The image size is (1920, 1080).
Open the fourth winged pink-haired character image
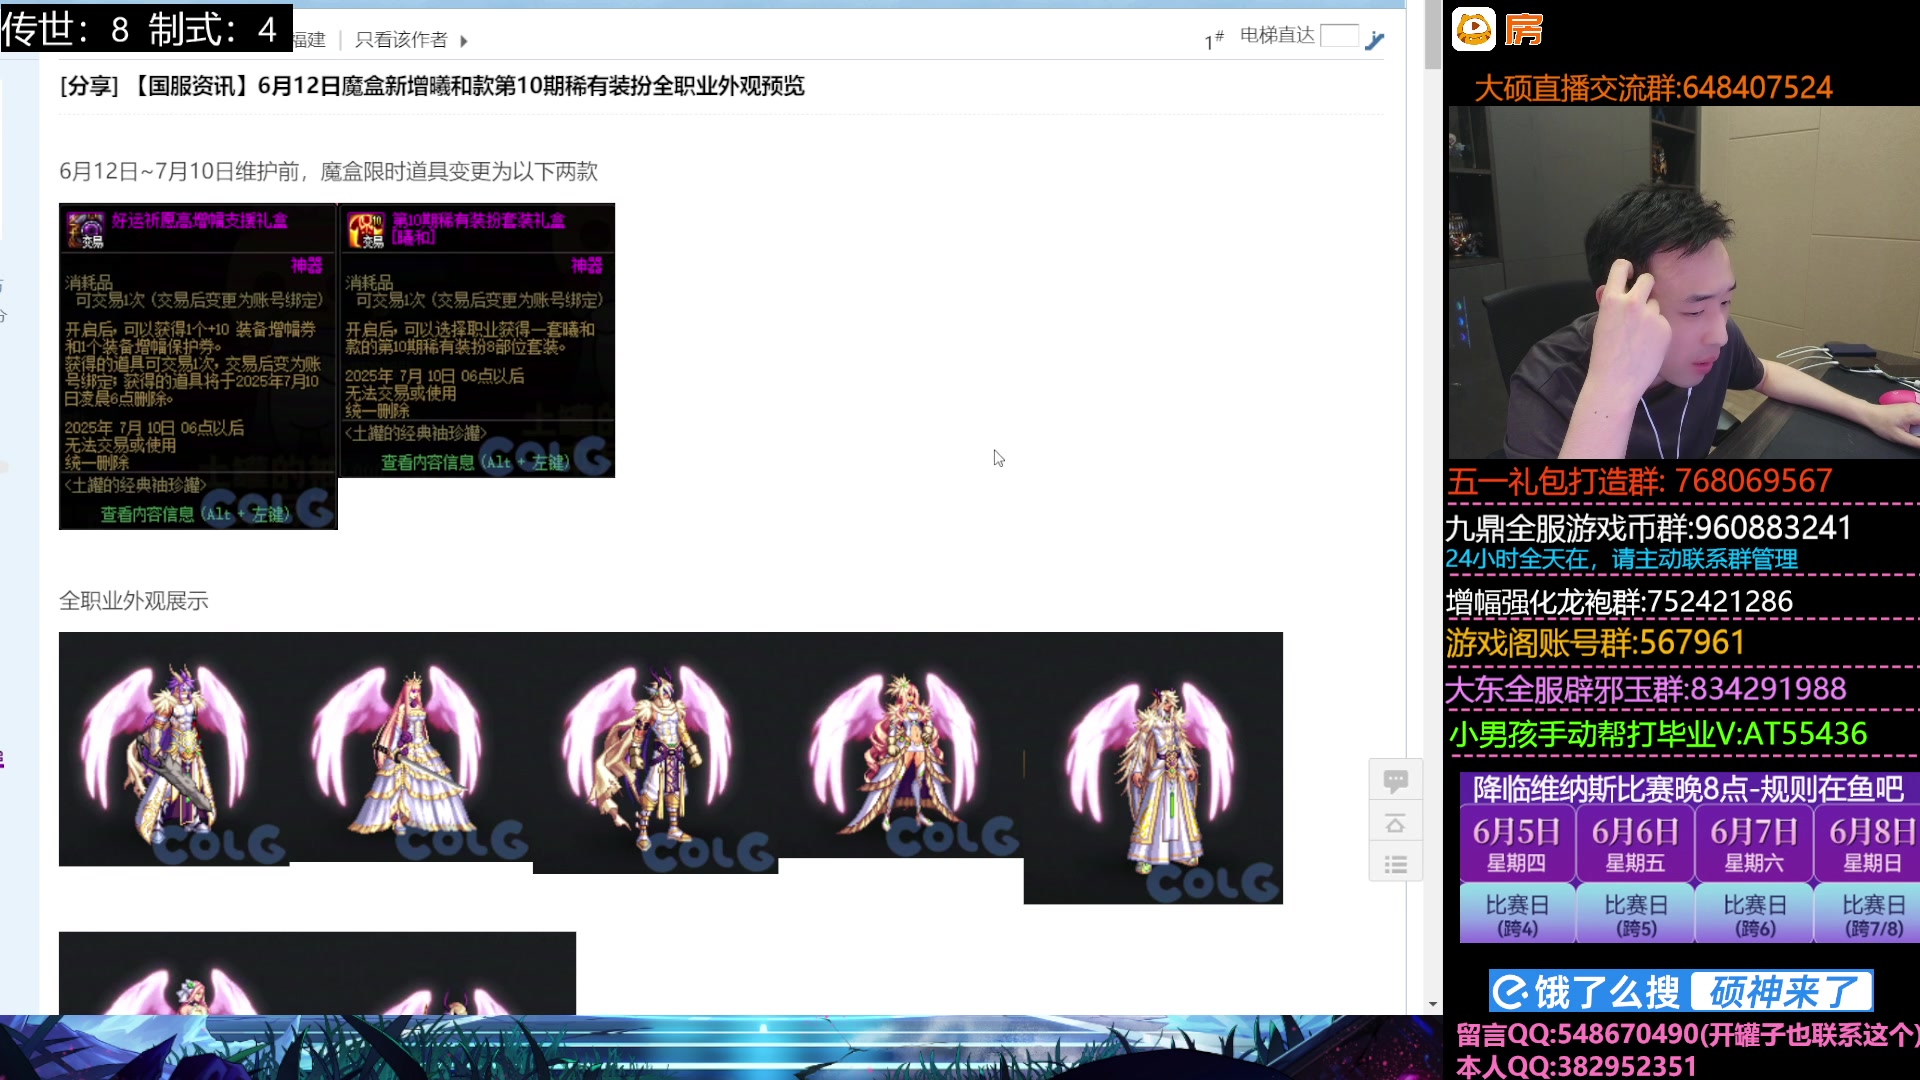[901, 745]
